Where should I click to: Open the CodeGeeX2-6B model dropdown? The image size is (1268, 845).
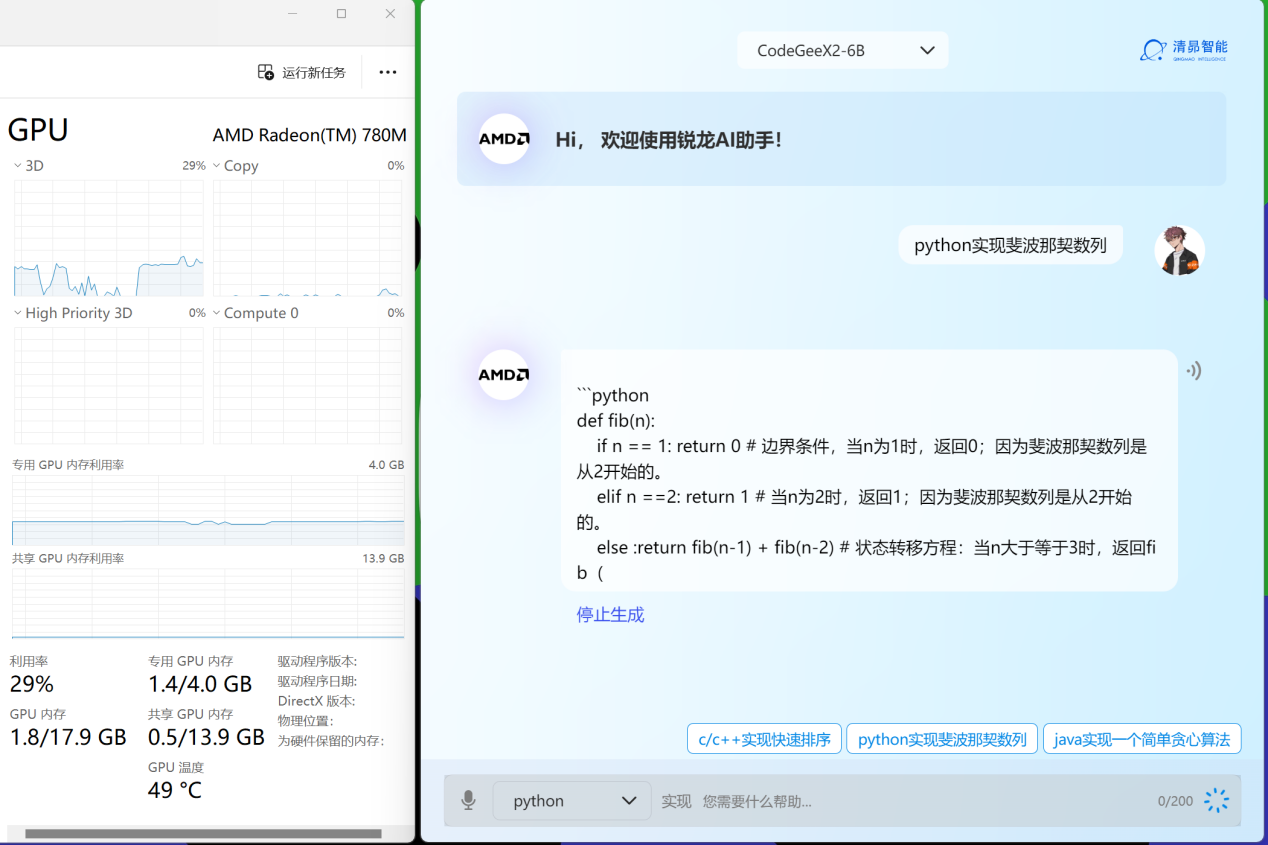click(842, 49)
